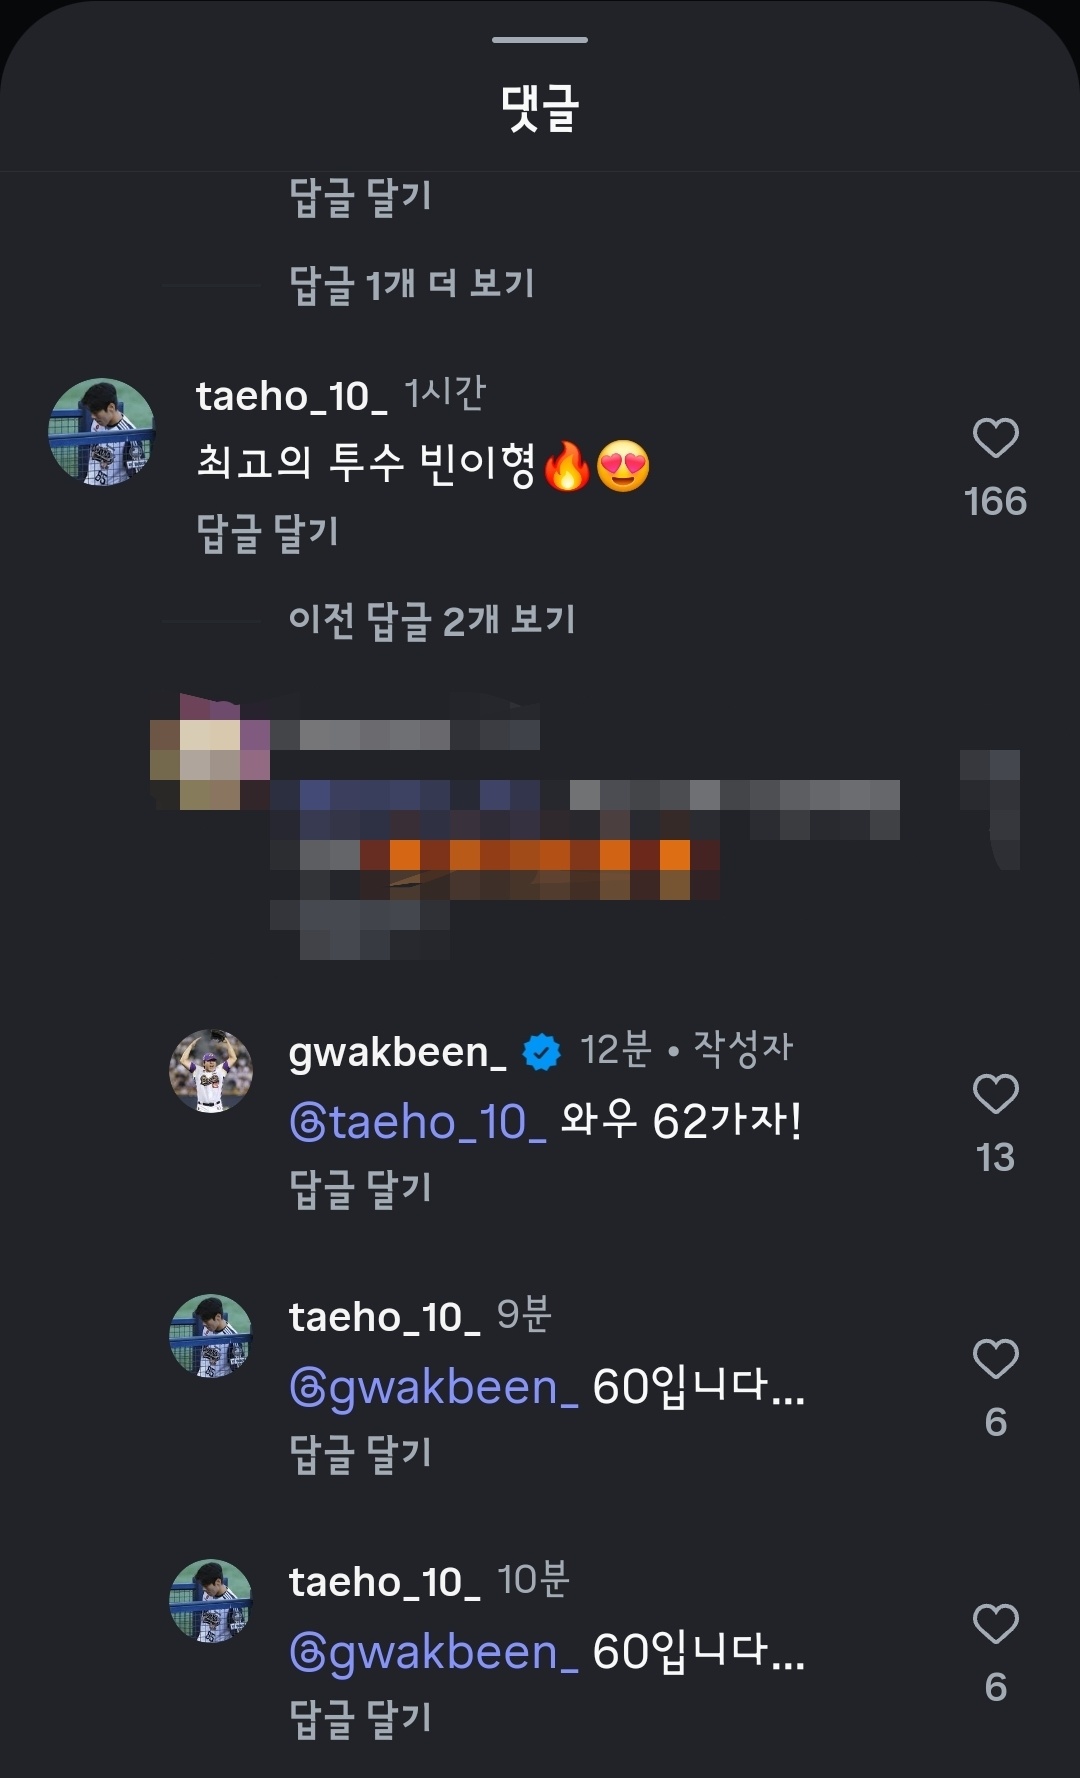Tap taeho_10_'s avatar on the 10분 reply
The image size is (1080, 1778).
pyautogui.click(x=210, y=1601)
